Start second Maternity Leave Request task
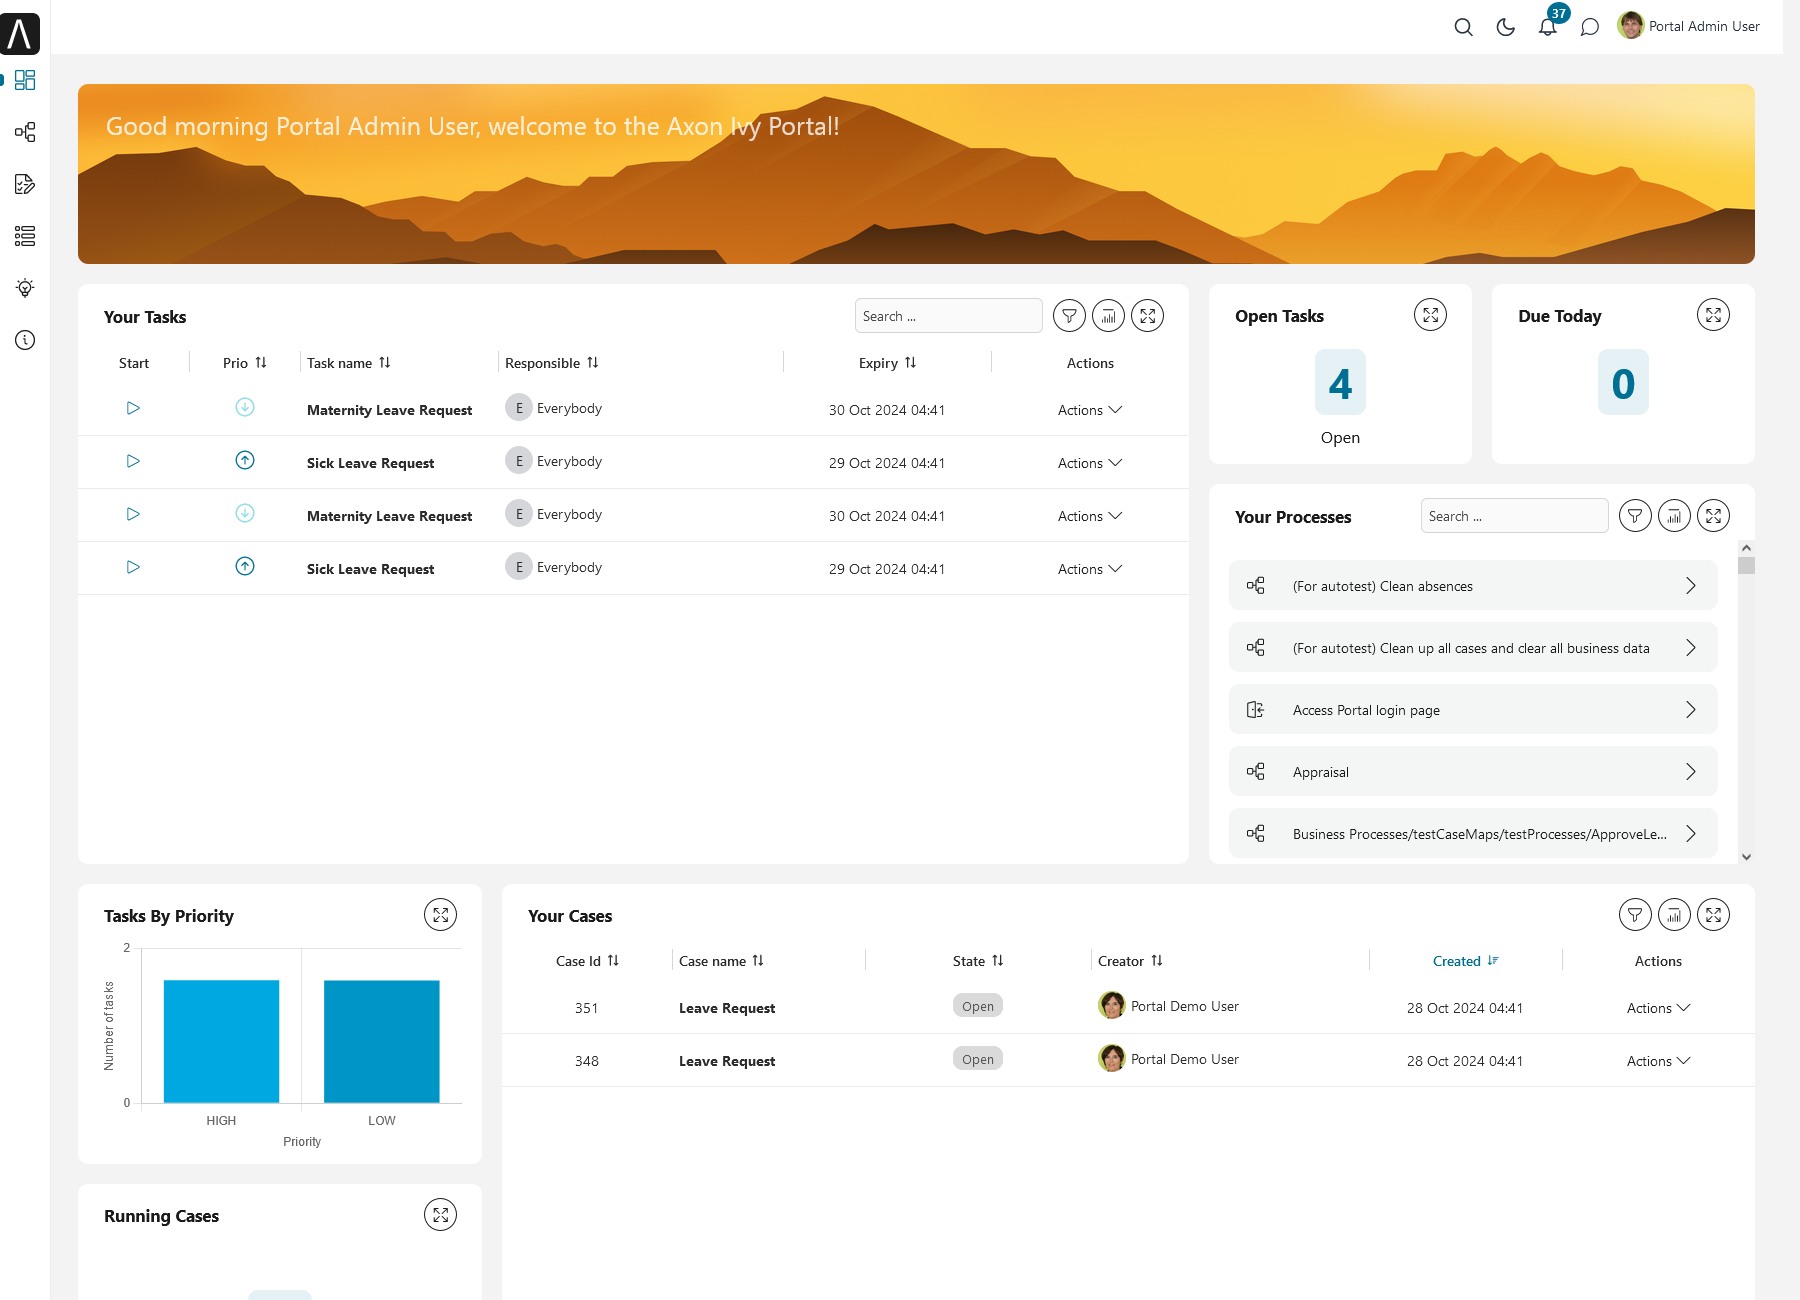This screenshot has height=1300, width=1800. 133,514
